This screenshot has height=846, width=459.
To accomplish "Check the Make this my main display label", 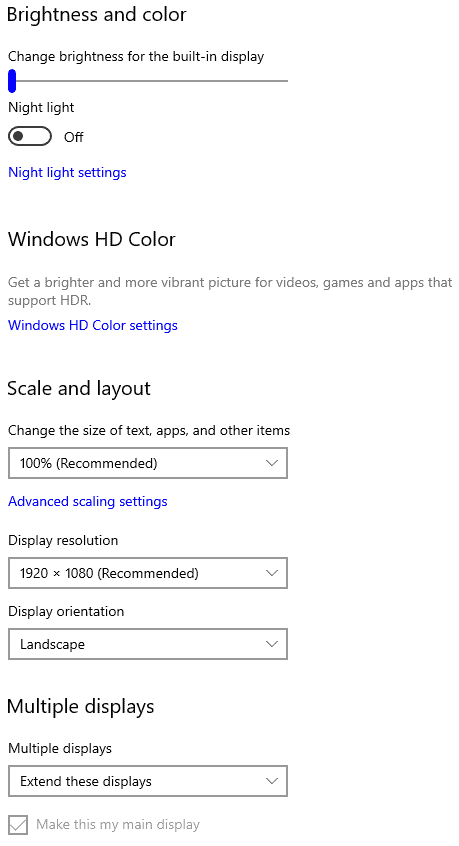I will tap(118, 824).
